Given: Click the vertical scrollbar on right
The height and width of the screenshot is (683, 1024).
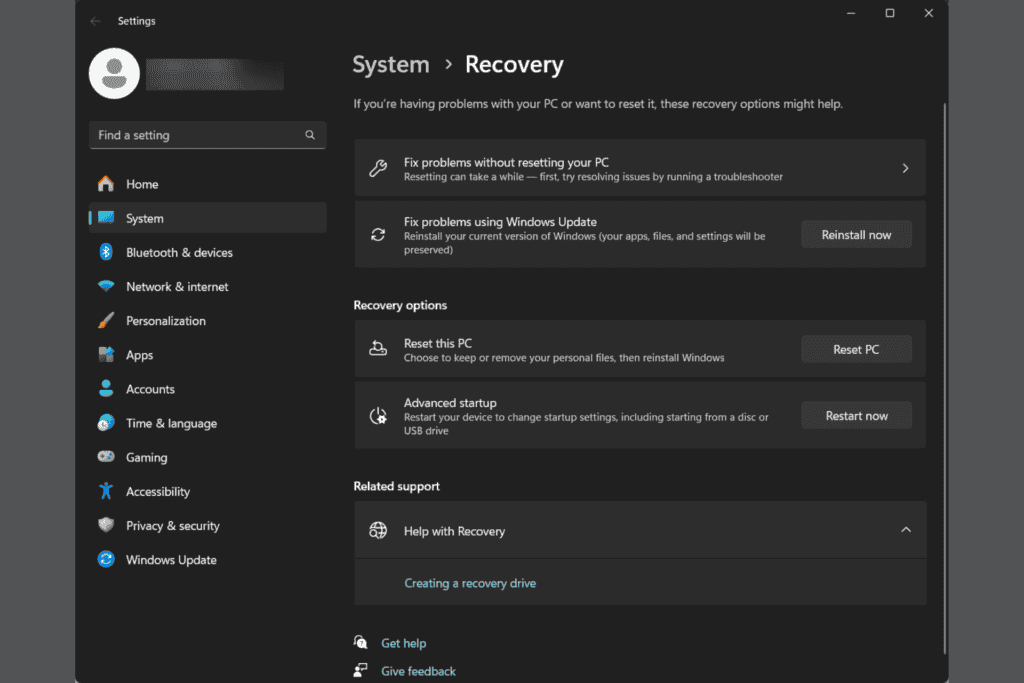Looking at the screenshot, I should [944, 379].
